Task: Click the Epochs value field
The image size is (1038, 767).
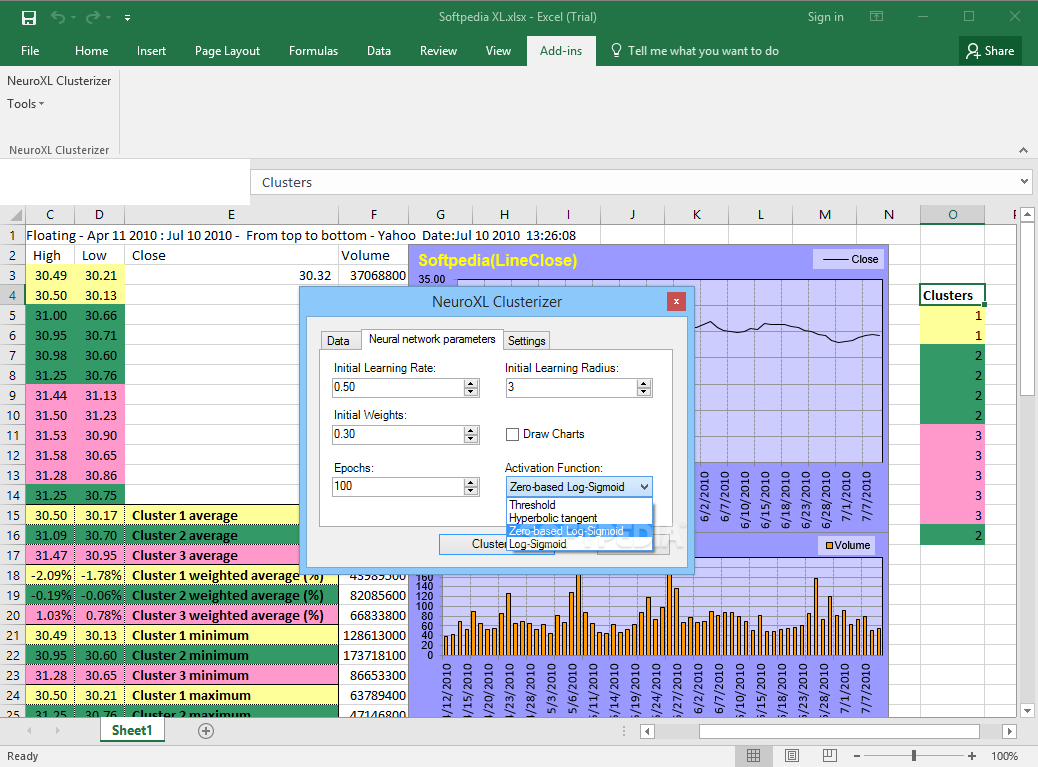Action: tap(399, 486)
